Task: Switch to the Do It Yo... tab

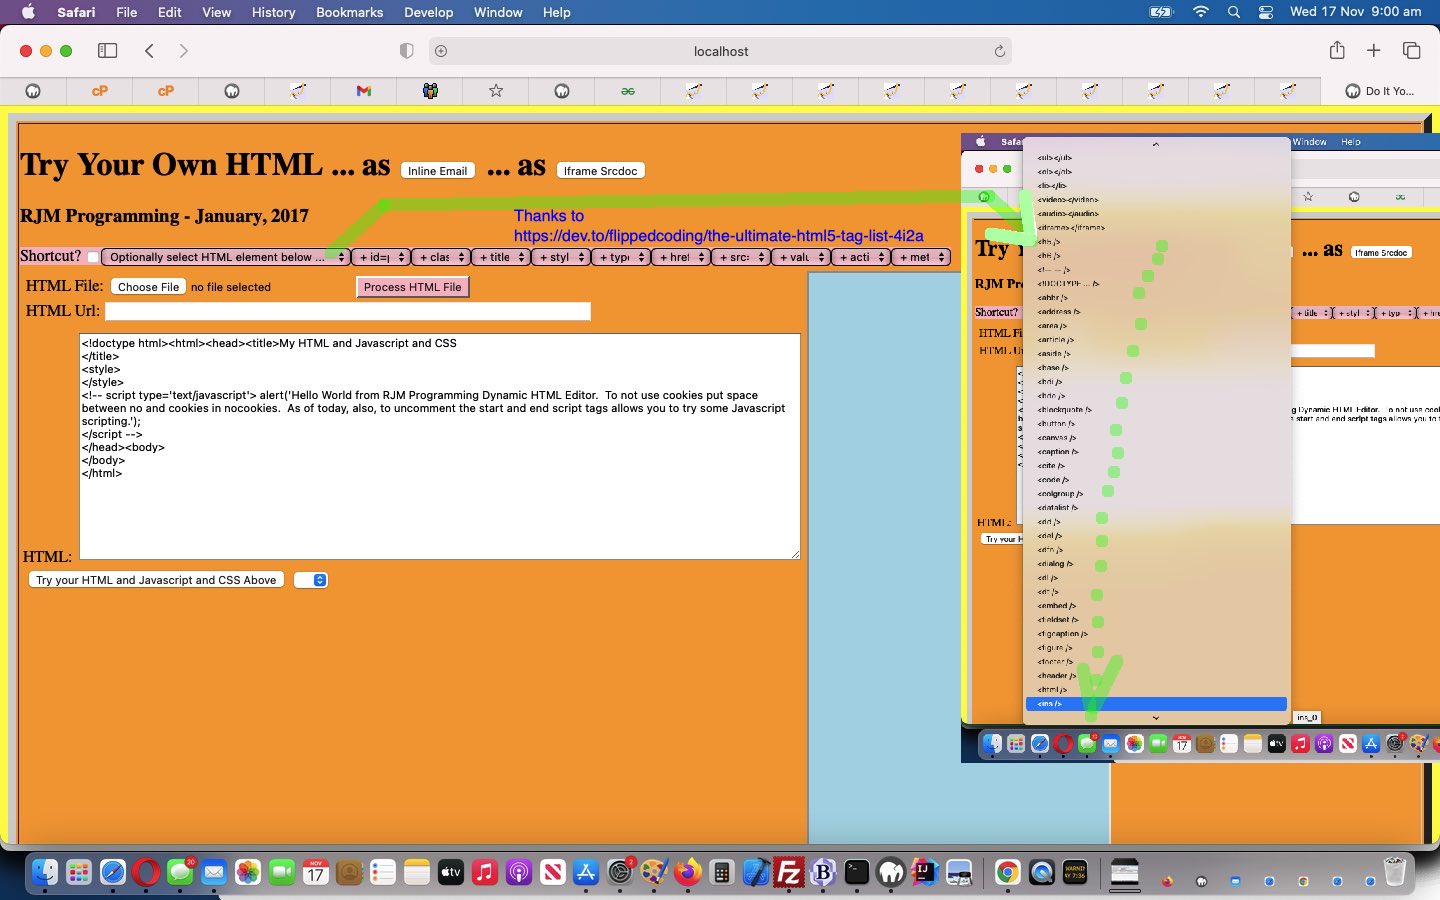Action: [x=1380, y=91]
